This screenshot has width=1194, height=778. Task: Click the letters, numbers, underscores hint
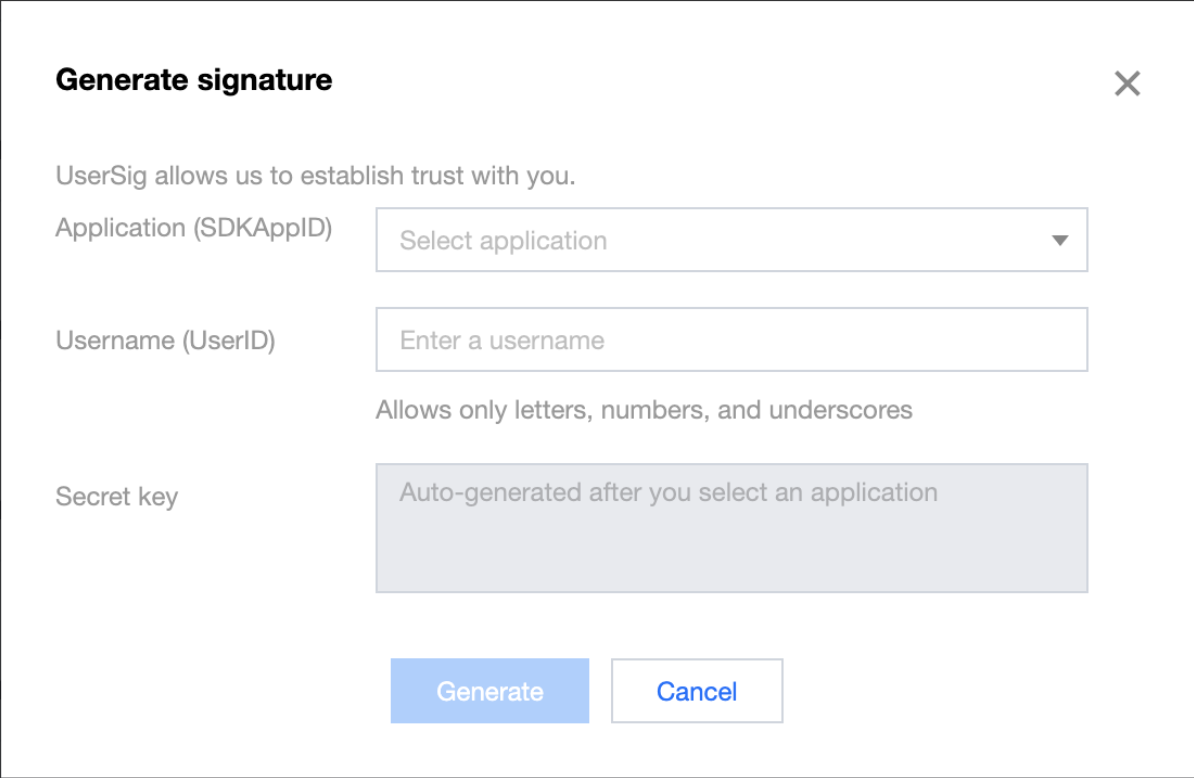[643, 410]
